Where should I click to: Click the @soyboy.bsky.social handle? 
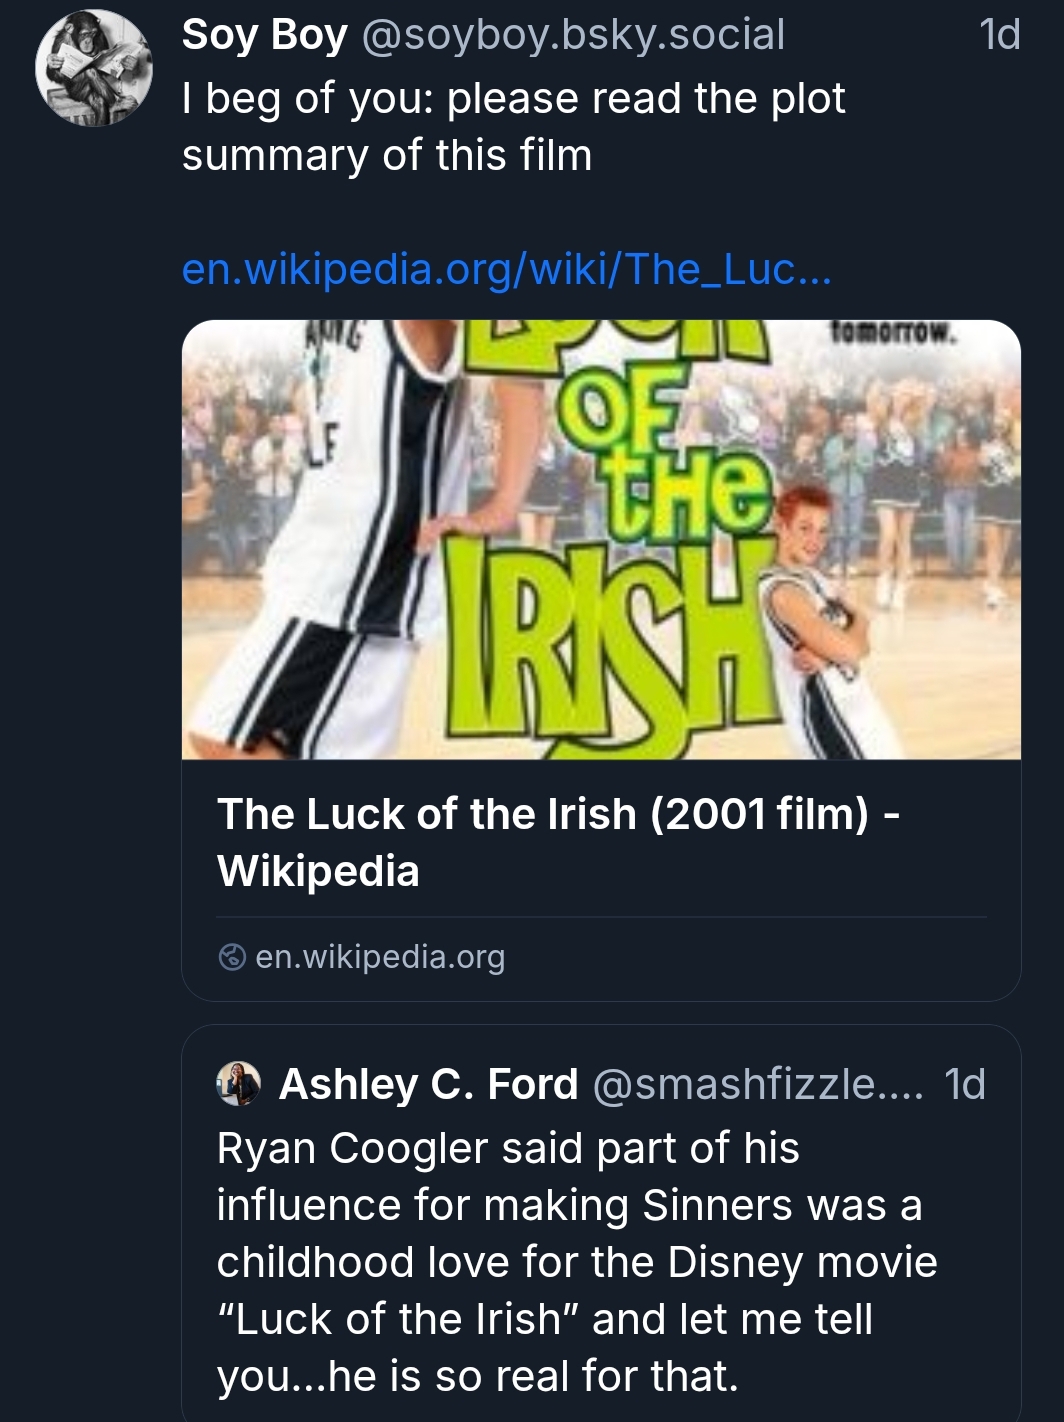pos(572,35)
